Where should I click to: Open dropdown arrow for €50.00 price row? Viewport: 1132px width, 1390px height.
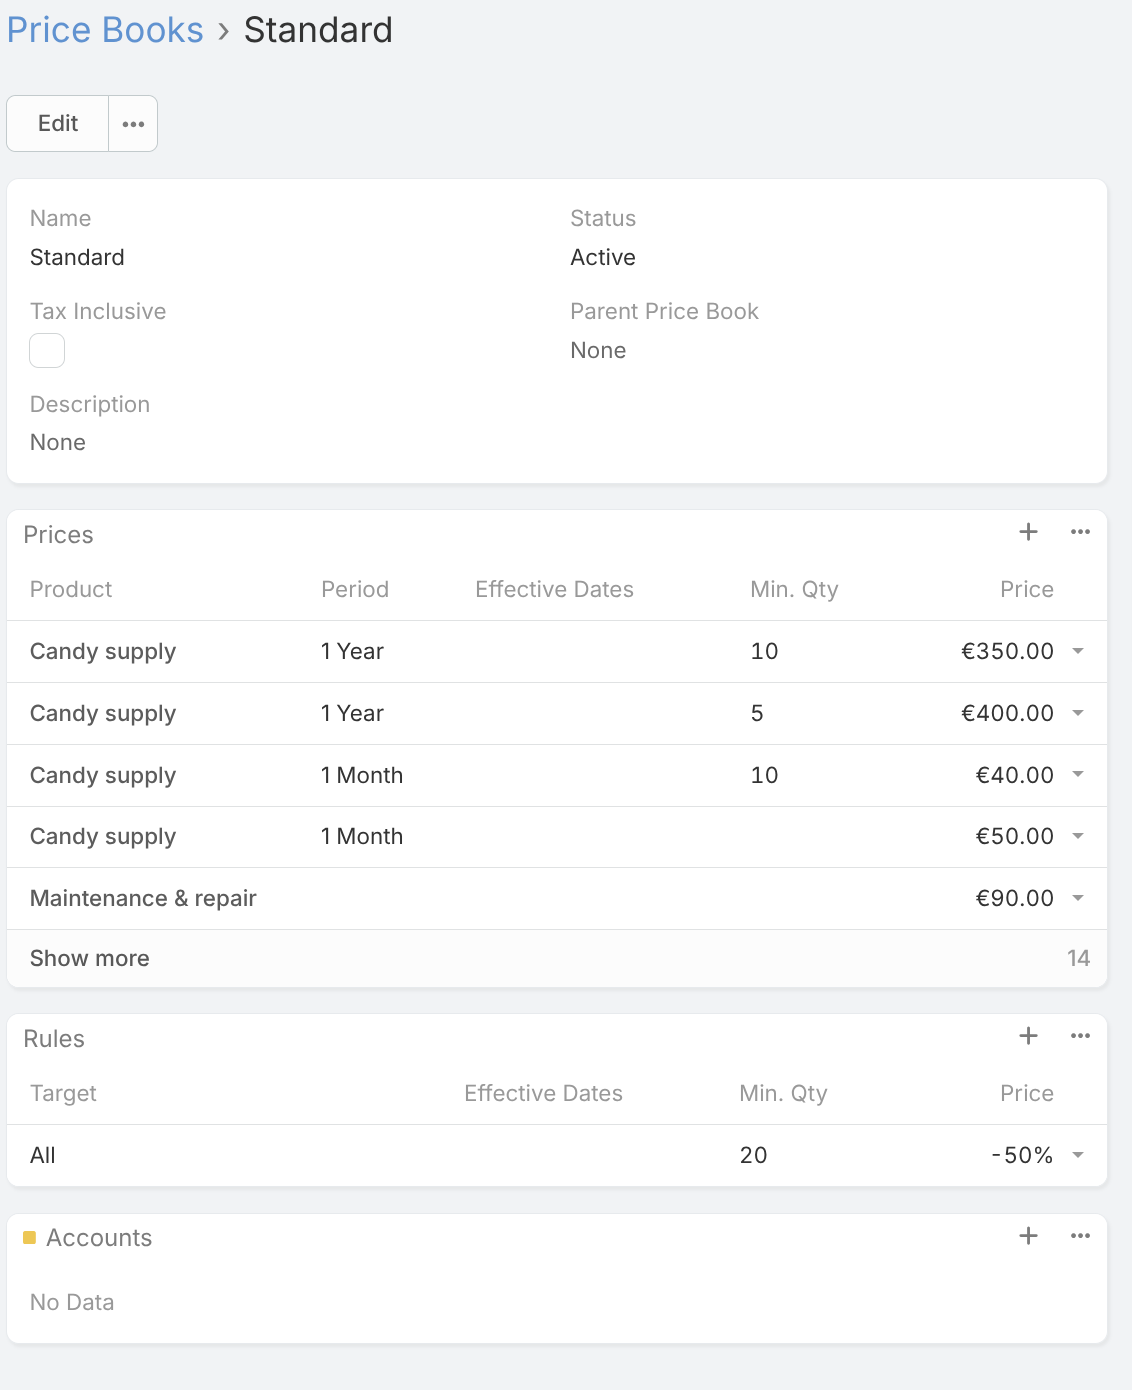(1078, 836)
